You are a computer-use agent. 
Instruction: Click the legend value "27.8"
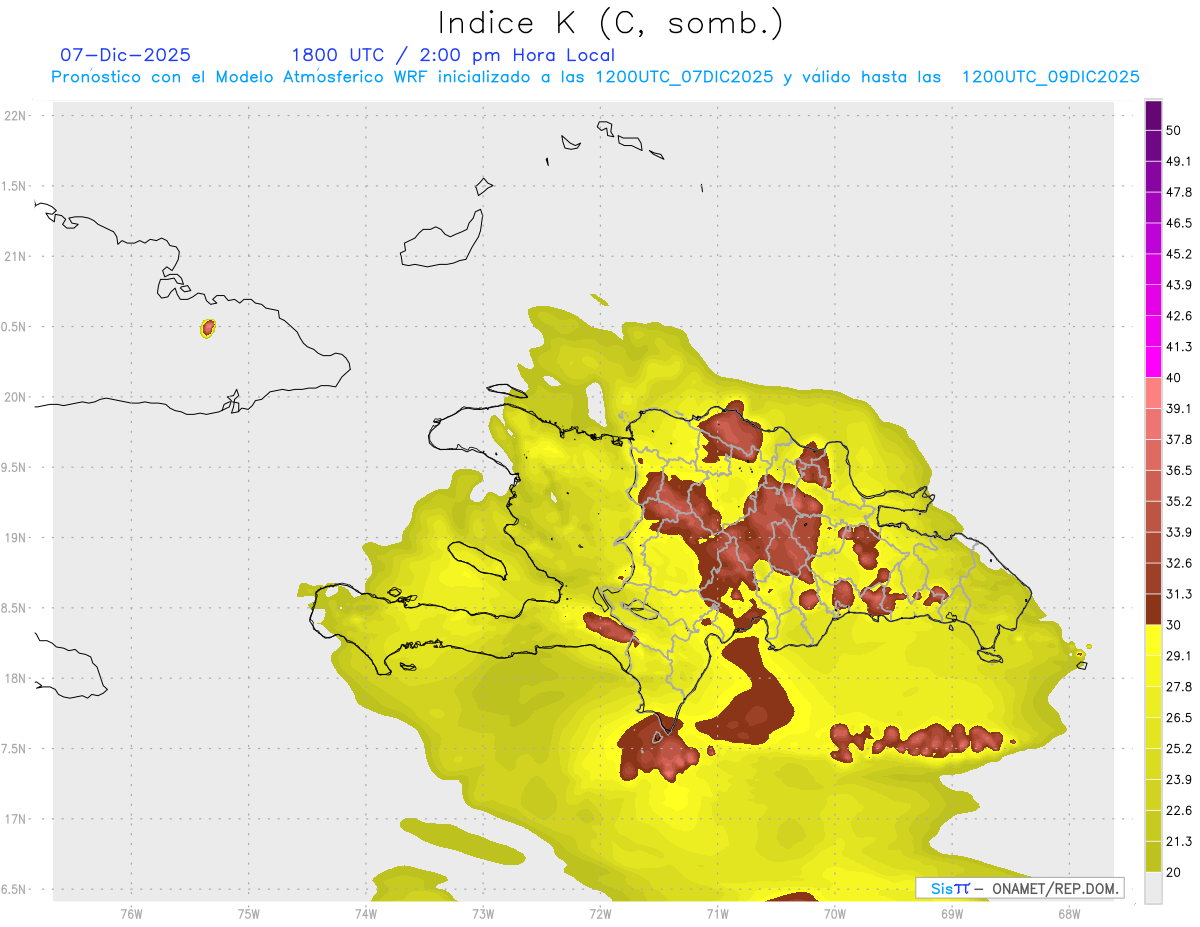pos(1178,687)
